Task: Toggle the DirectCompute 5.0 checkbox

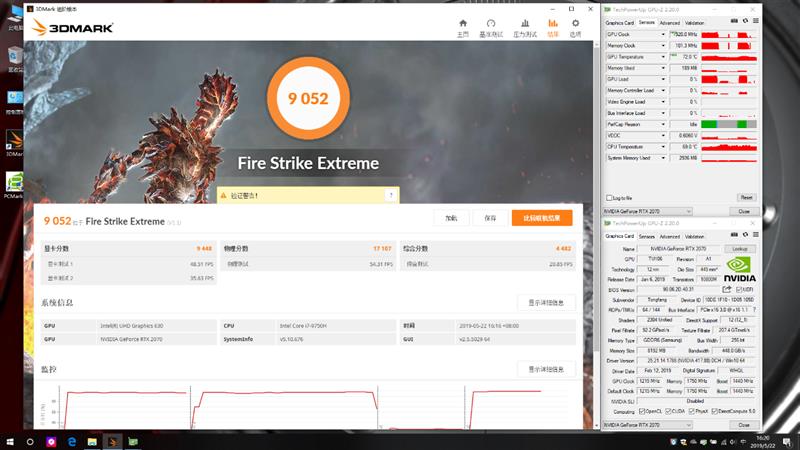Action: pyautogui.click(x=714, y=411)
